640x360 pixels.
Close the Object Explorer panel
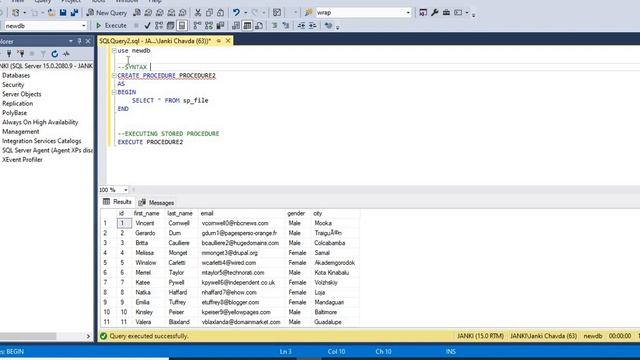pyautogui.click(x=88, y=41)
